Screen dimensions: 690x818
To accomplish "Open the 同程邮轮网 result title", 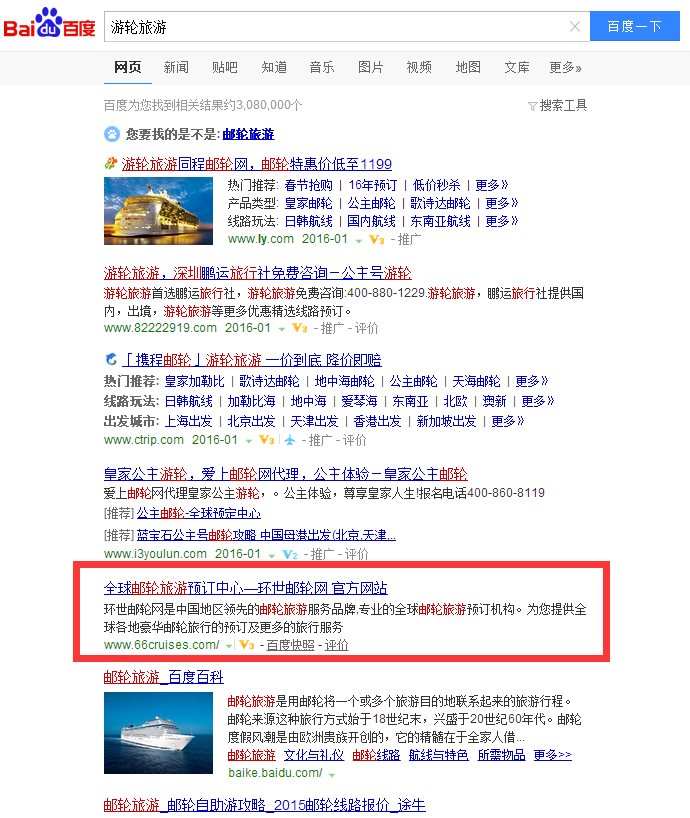I will pyautogui.click(x=257, y=164).
